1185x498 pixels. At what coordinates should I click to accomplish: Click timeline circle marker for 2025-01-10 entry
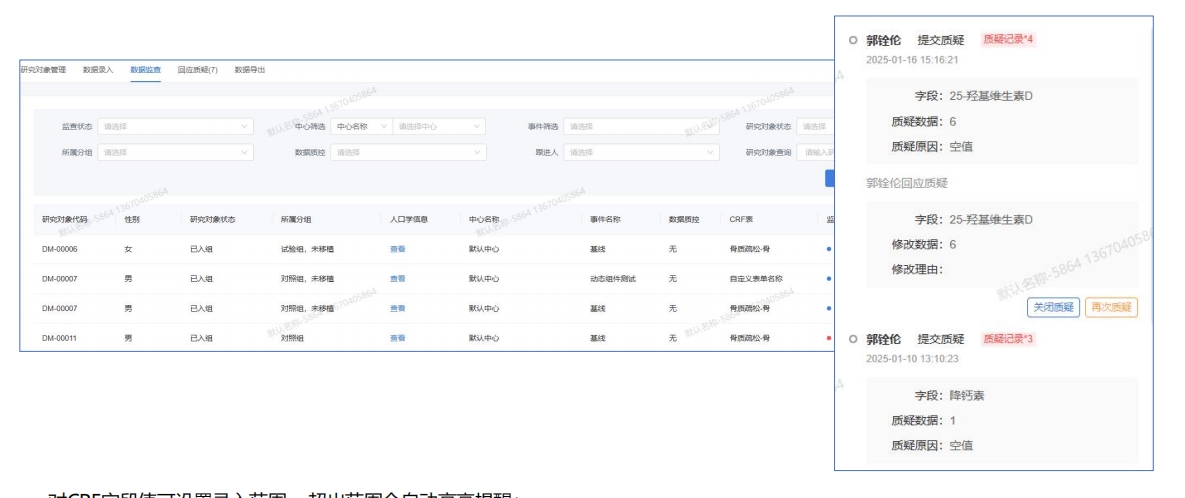[x=852, y=340]
